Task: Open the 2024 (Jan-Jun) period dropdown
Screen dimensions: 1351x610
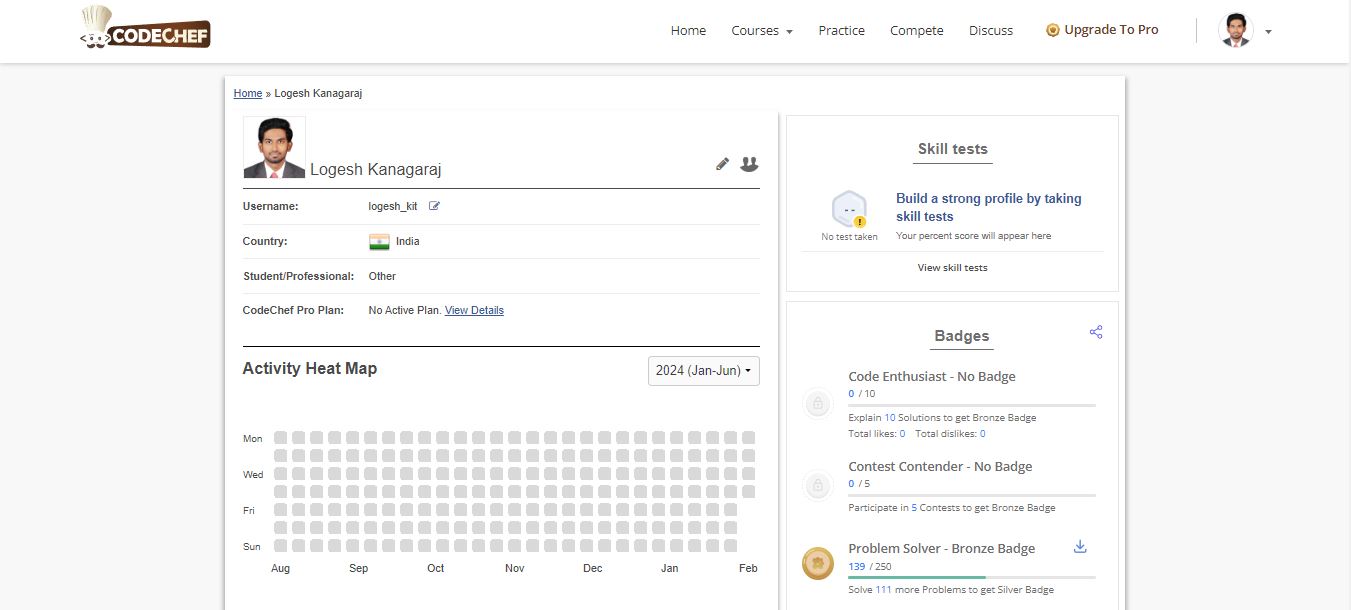Action: 704,371
